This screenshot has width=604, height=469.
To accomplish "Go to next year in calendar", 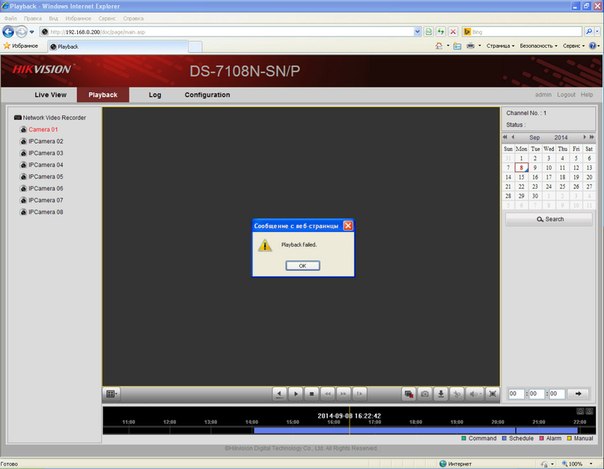I will pos(592,137).
